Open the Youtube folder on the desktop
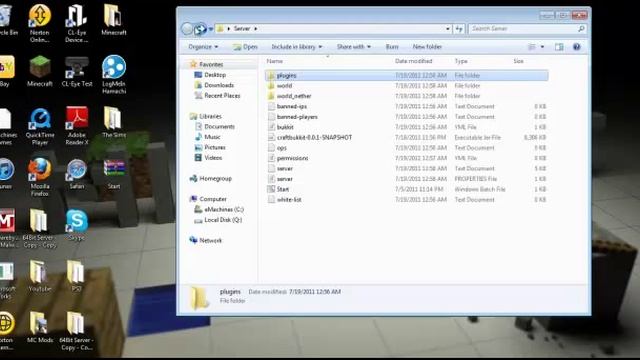 [x=40, y=276]
